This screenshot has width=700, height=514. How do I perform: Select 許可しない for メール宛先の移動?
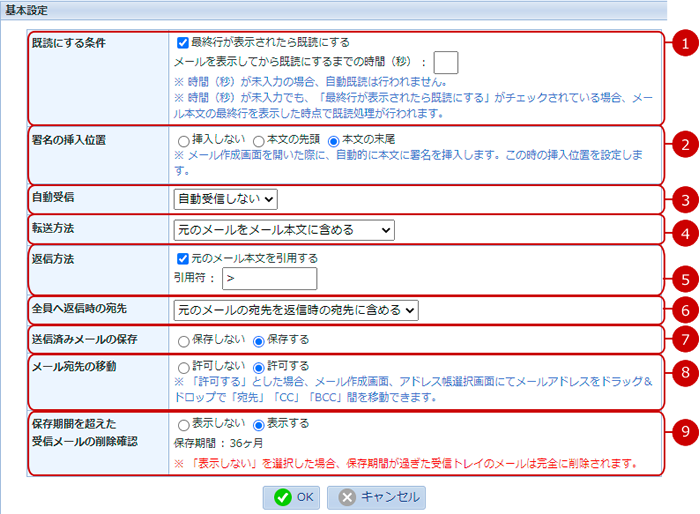[183, 368]
